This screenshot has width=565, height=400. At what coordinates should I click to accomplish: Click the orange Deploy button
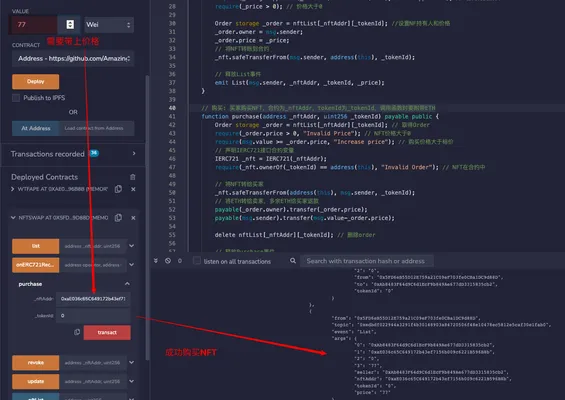tap(36, 81)
